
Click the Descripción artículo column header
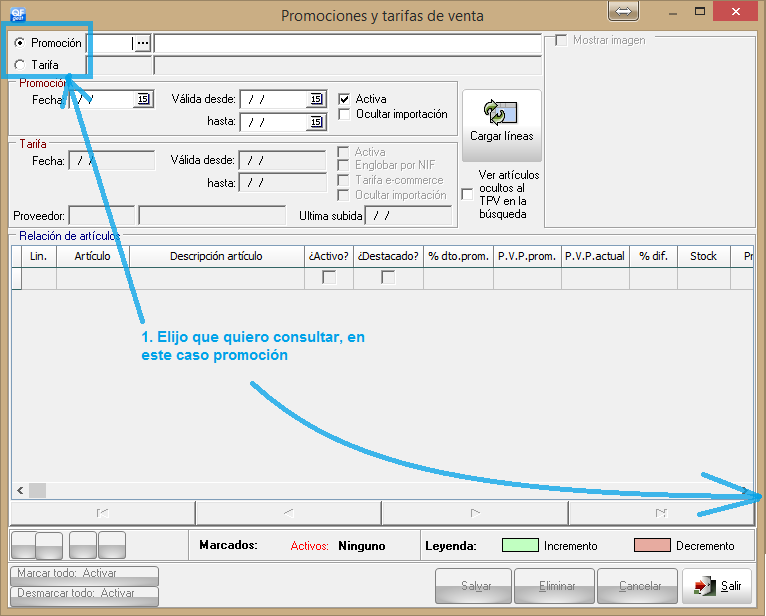coord(216,256)
